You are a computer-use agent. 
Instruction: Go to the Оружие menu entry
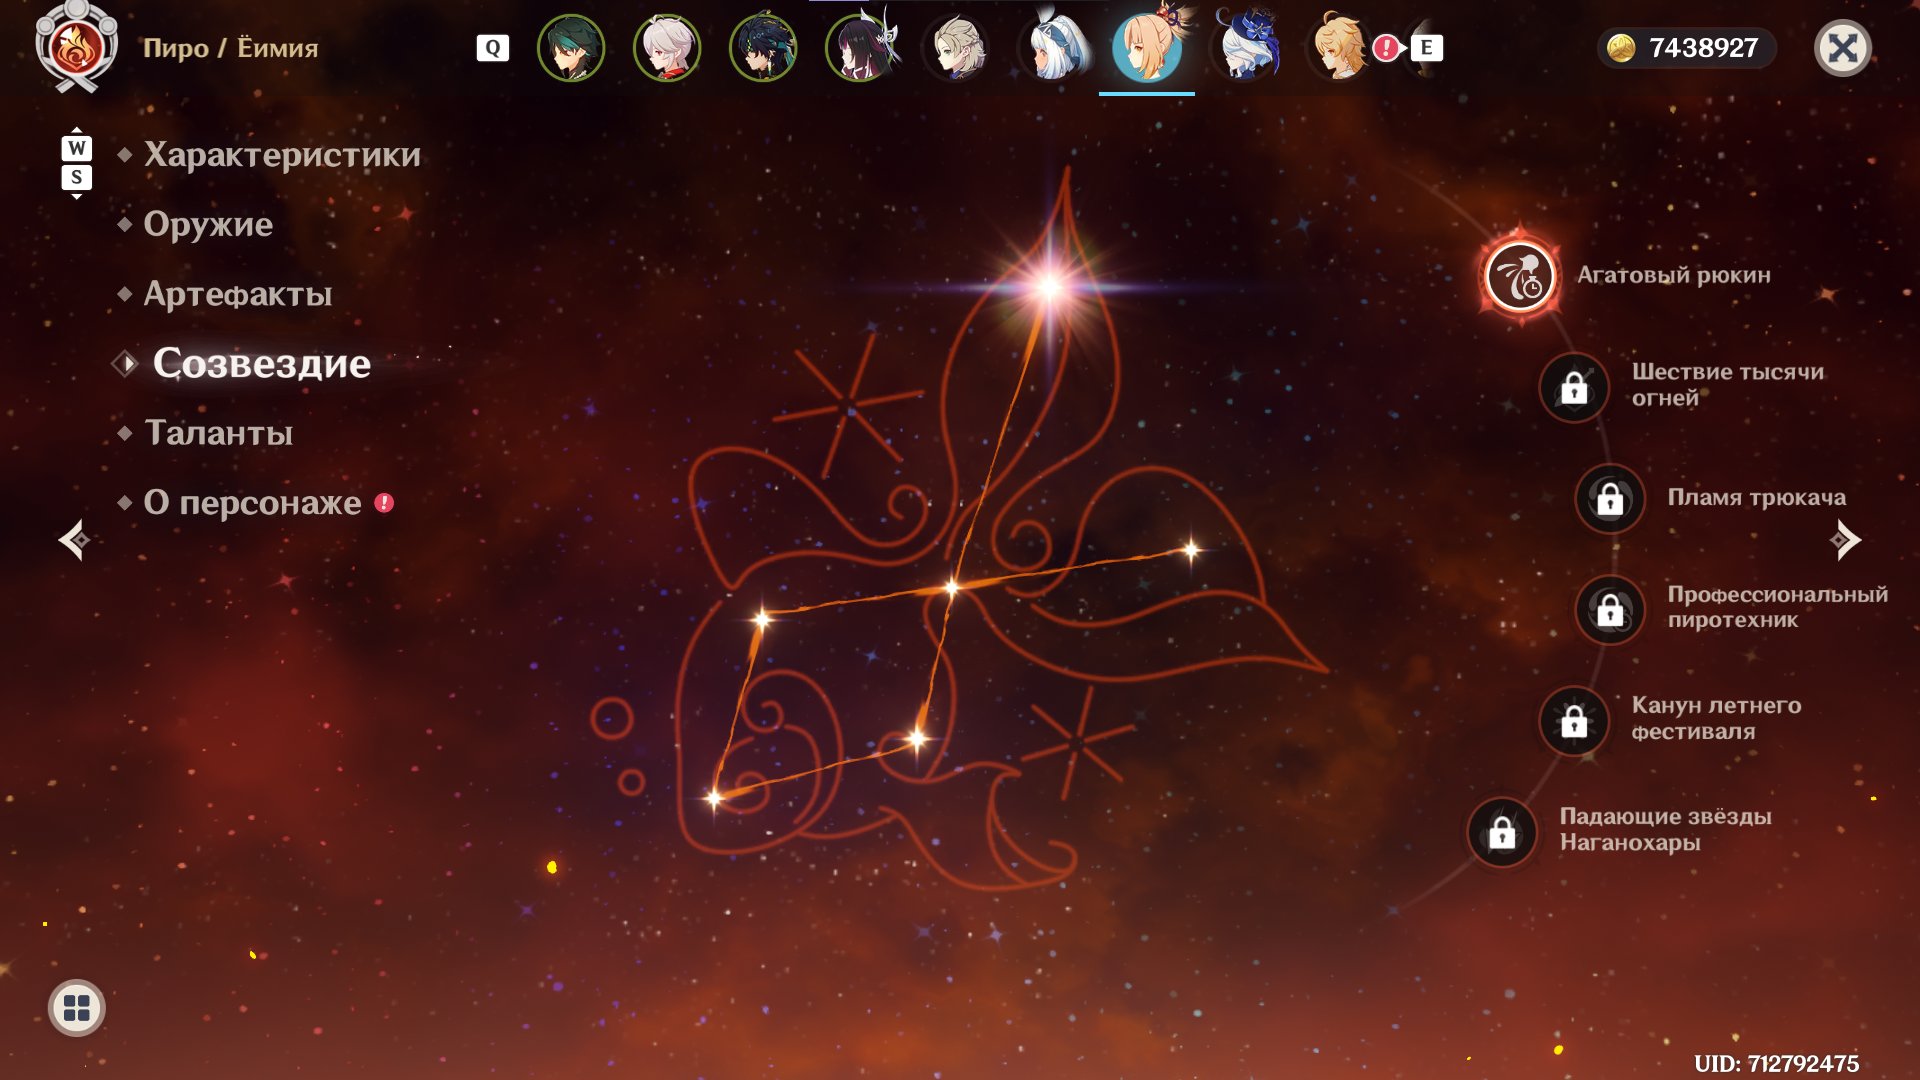(208, 224)
